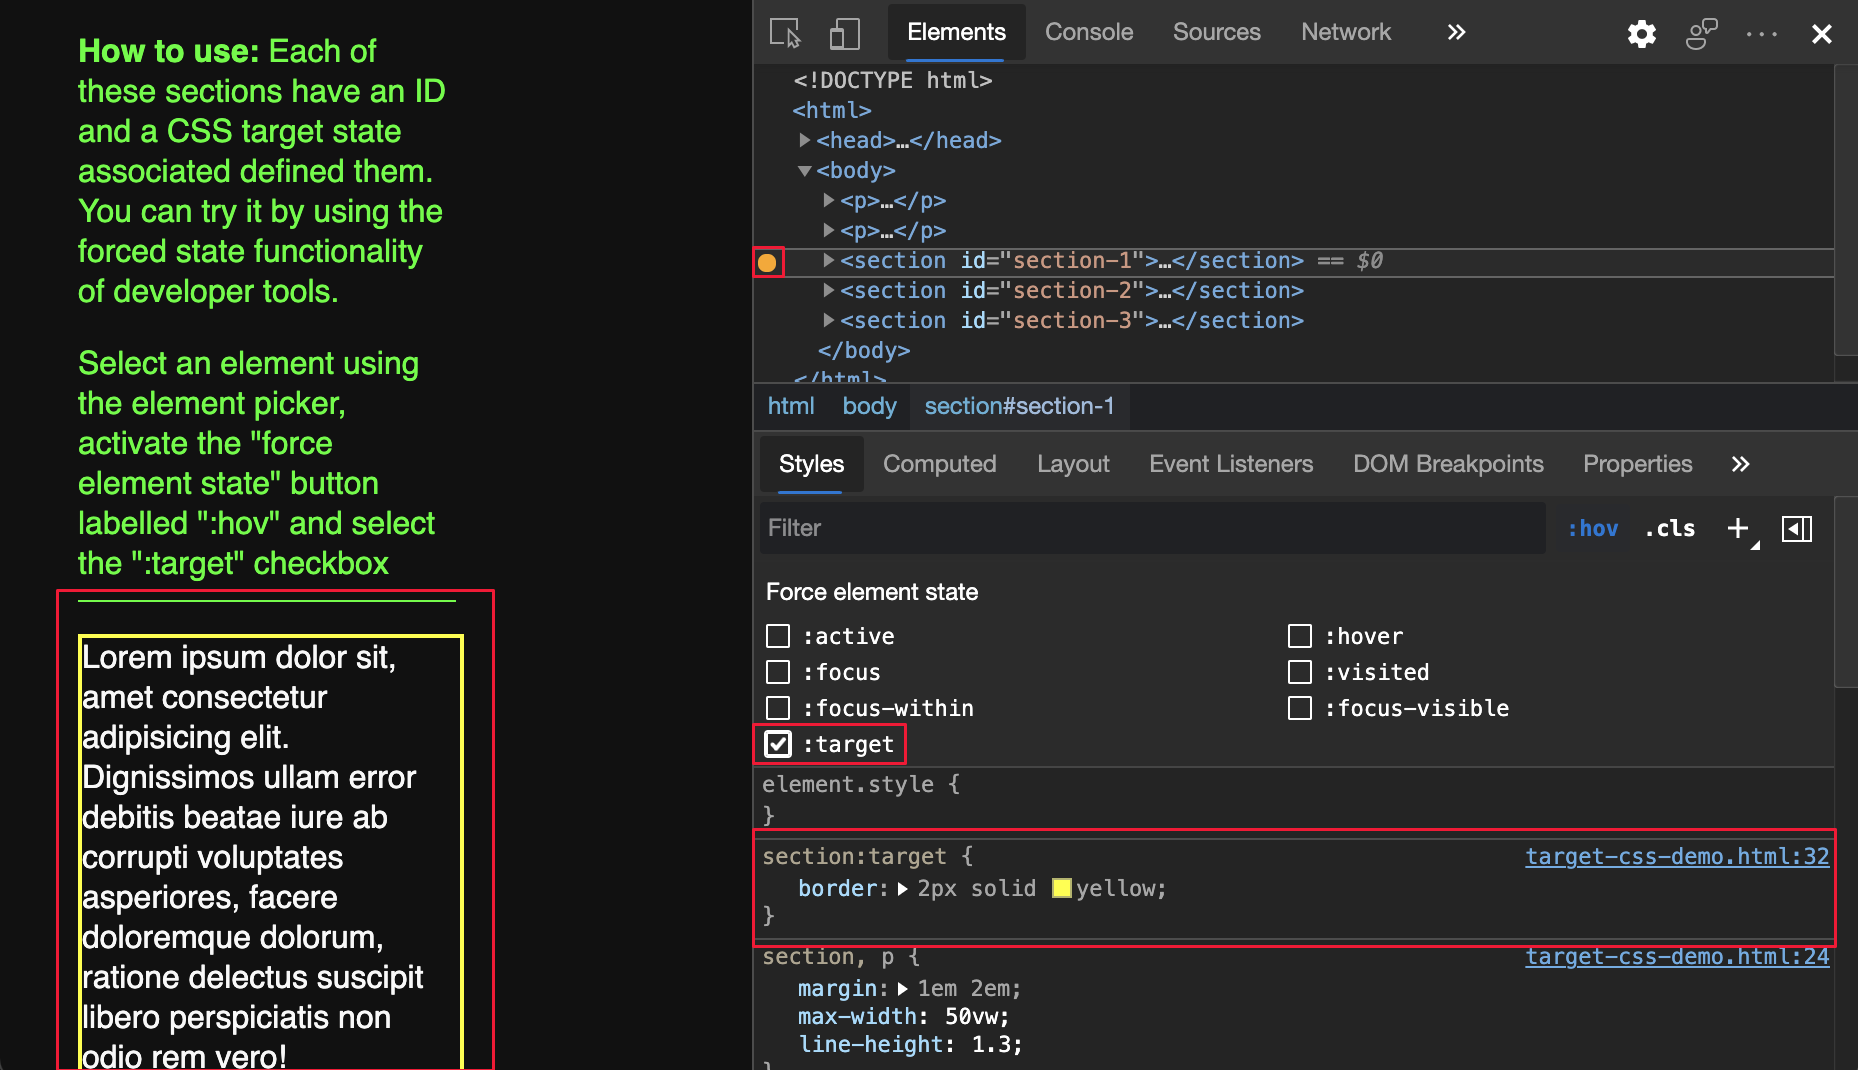Screen dimensions: 1858x1070
Task: Switch to the Console tab
Action: click(x=1088, y=32)
